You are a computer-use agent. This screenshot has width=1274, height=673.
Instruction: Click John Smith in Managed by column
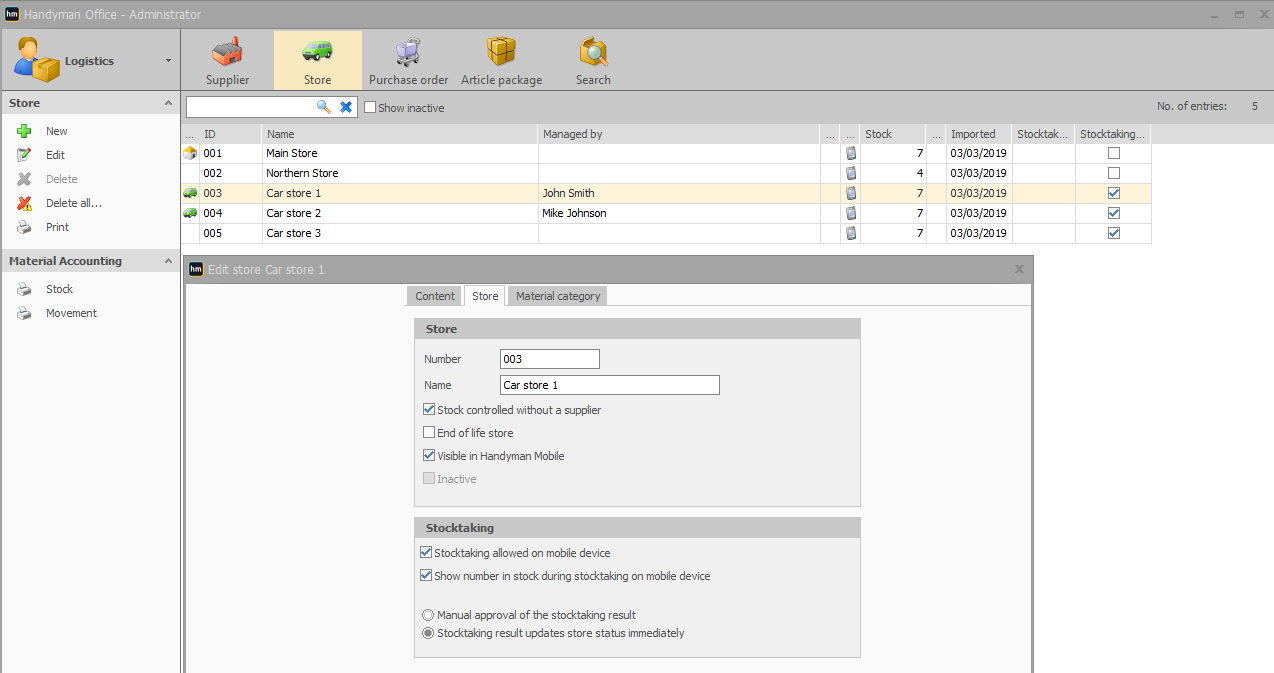[x=568, y=193]
